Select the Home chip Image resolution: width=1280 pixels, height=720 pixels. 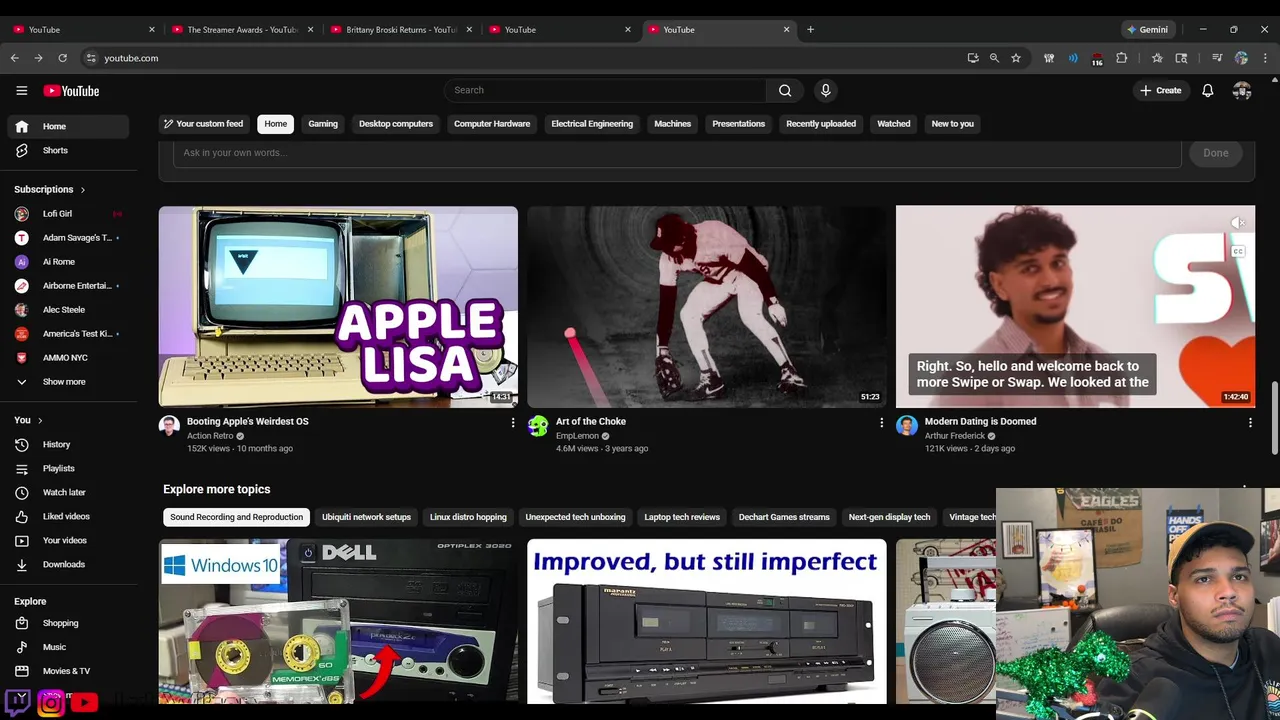pyautogui.click(x=276, y=124)
